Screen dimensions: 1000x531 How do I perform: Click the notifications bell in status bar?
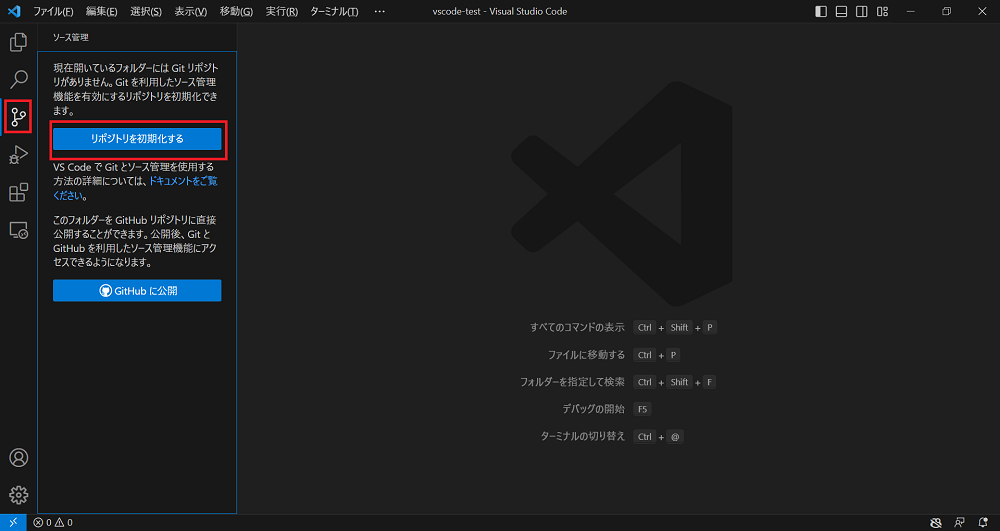pos(983,522)
